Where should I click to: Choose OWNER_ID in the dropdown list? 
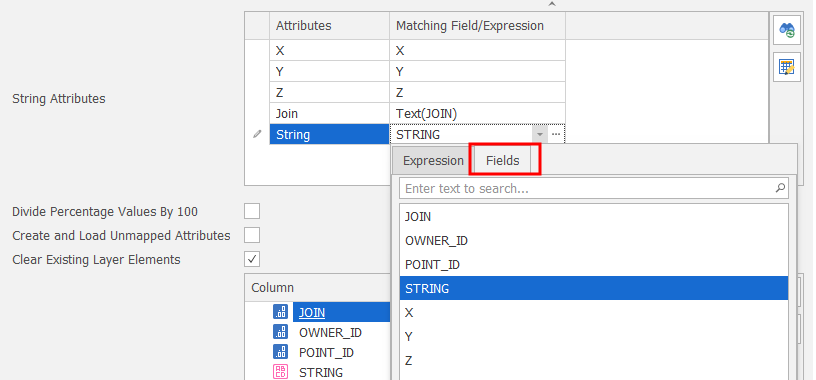[x=594, y=240]
